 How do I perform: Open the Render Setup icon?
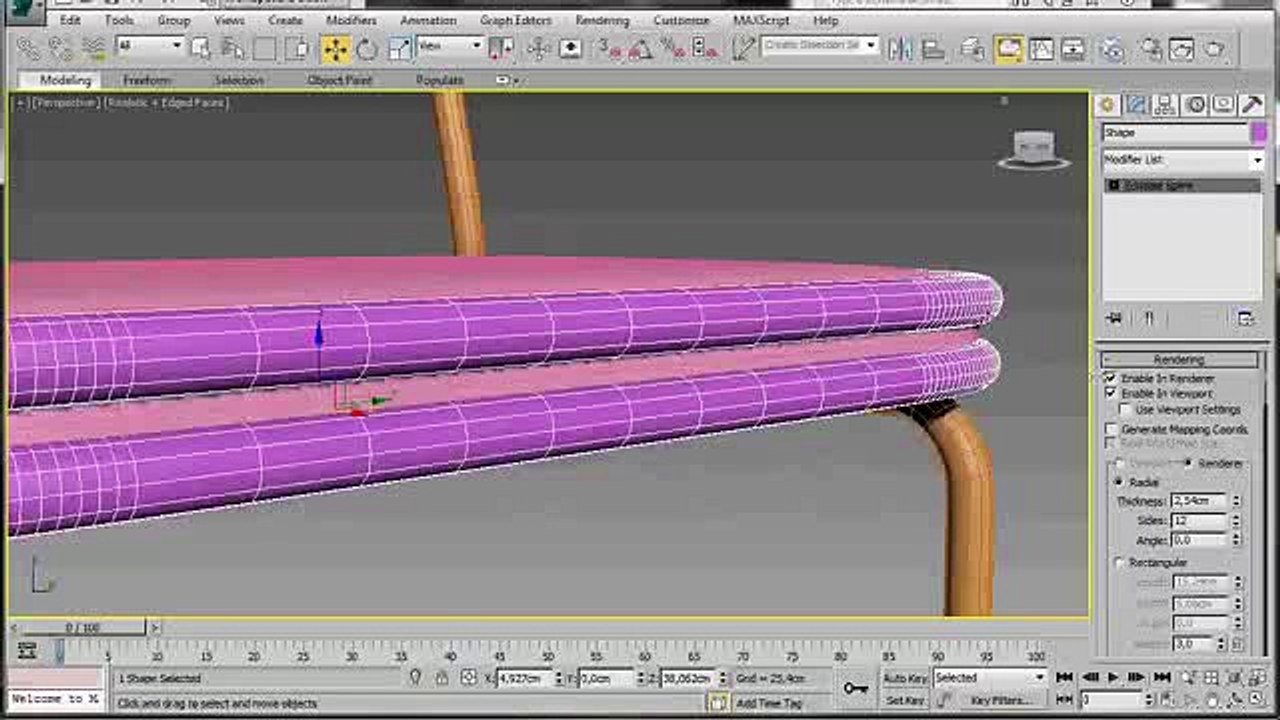(1150, 47)
